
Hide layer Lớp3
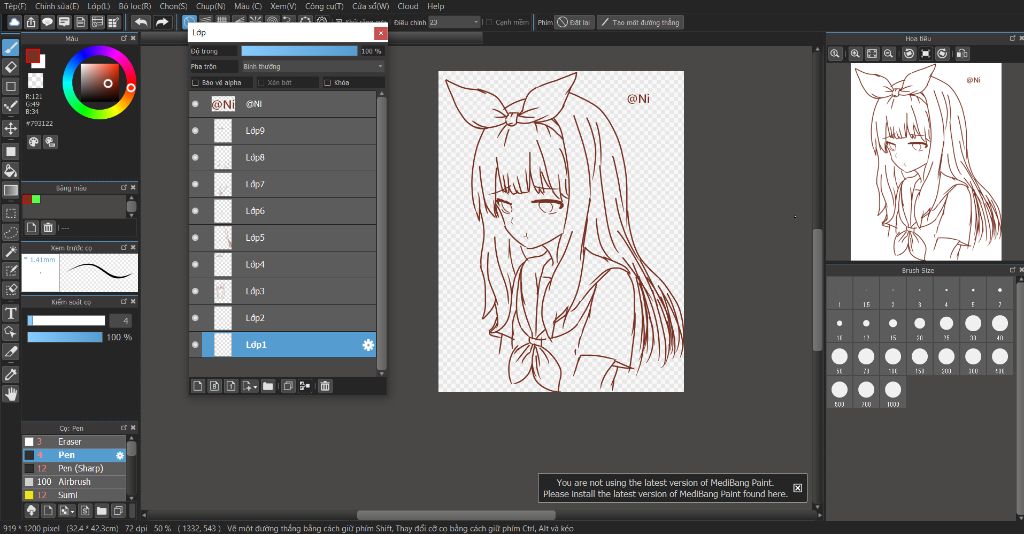[x=195, y=291]
